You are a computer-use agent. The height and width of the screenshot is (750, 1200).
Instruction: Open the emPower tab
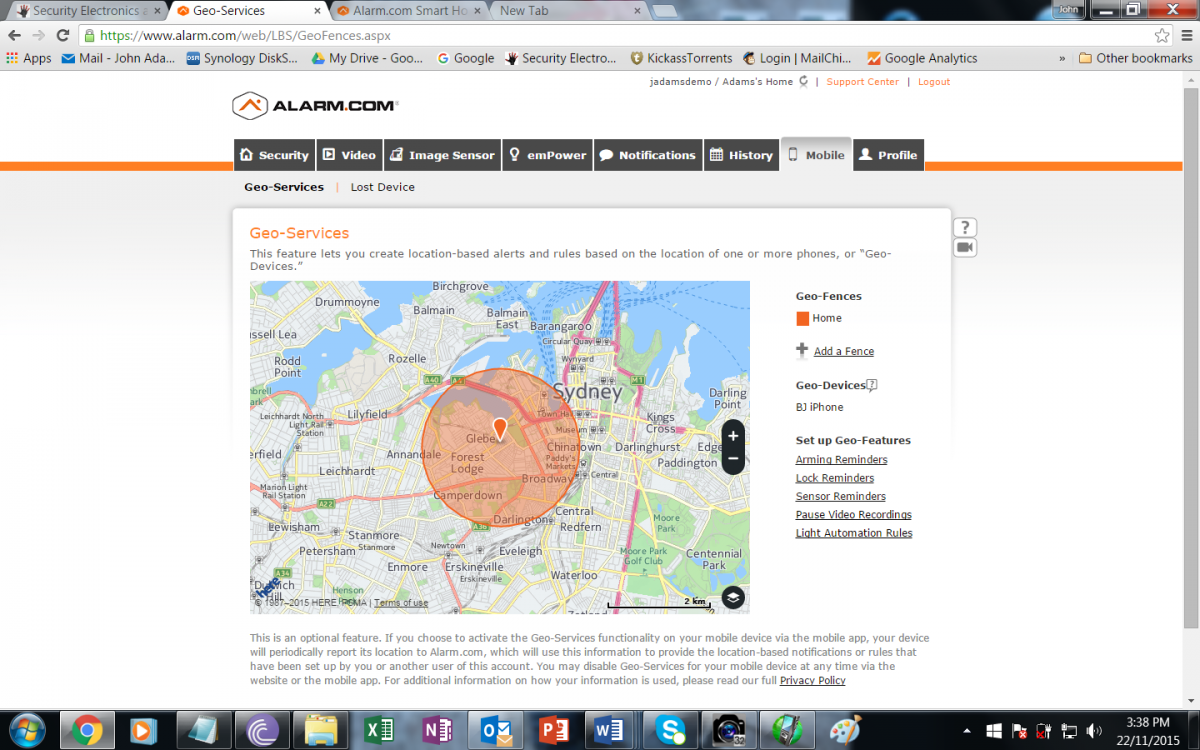[547, 155]
